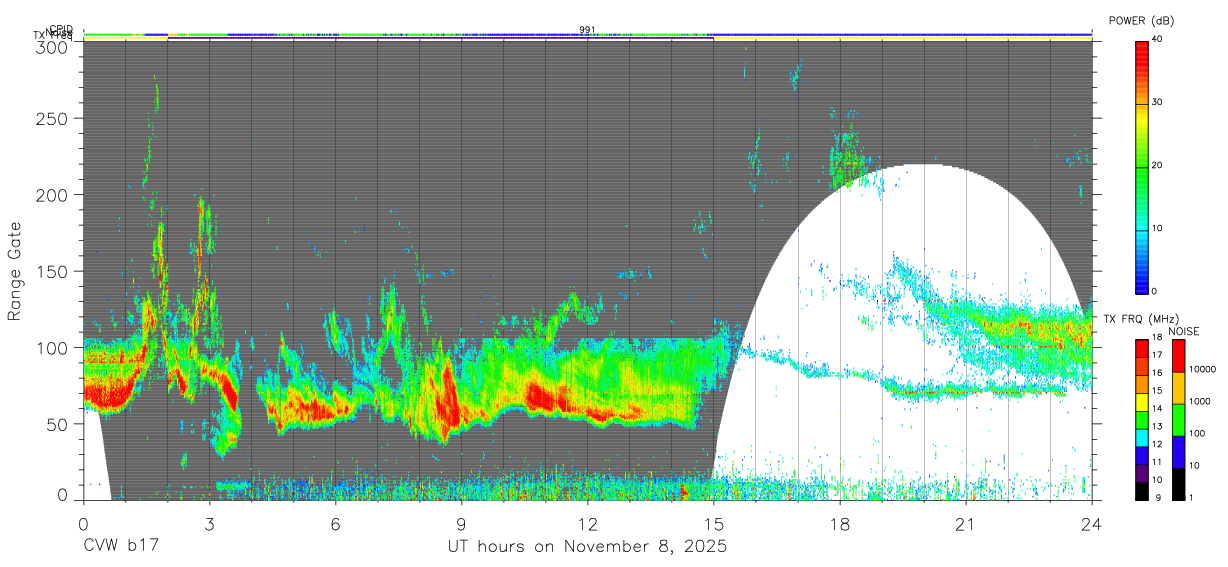Image resolution: width=1228 pixels, height=567 pixels.
Task: Select the yellow TX FRQ swatch
Action: (x=1140, y=401)
